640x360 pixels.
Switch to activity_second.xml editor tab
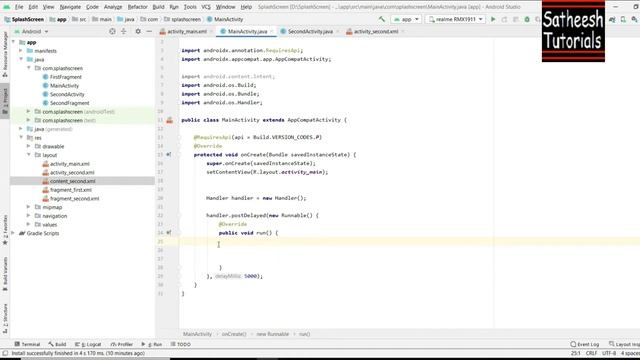coord(376,31)
